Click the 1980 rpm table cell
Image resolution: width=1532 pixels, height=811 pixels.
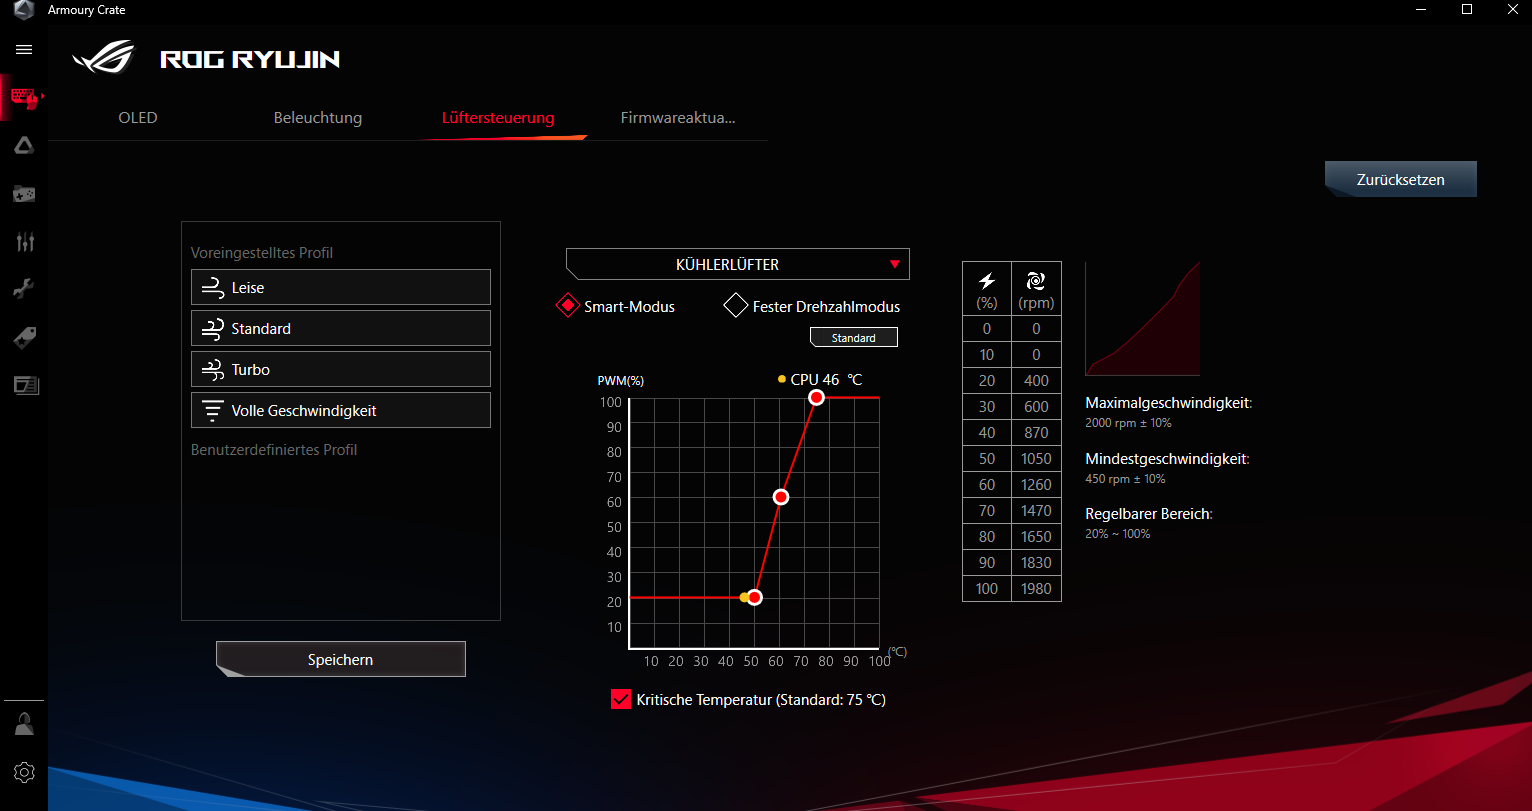(x=1036, y=588)
